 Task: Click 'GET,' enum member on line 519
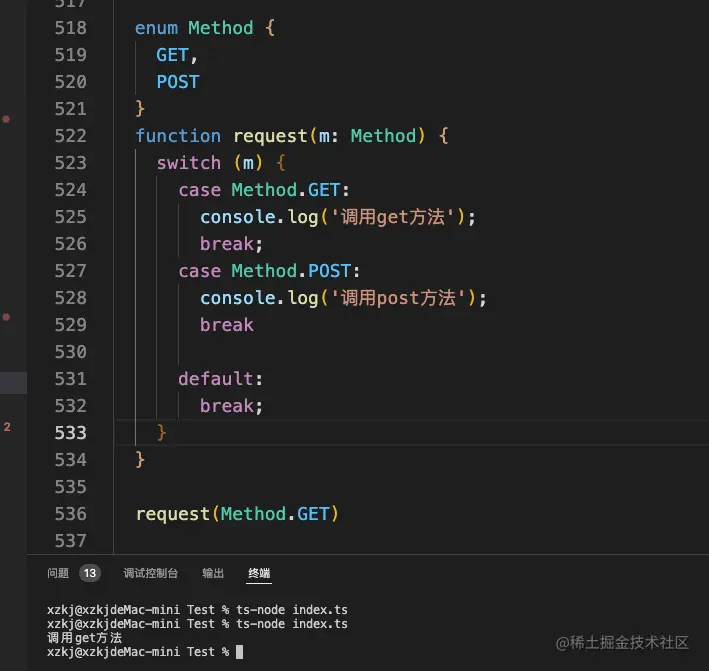pyautogui.click(x=177, y=55)
